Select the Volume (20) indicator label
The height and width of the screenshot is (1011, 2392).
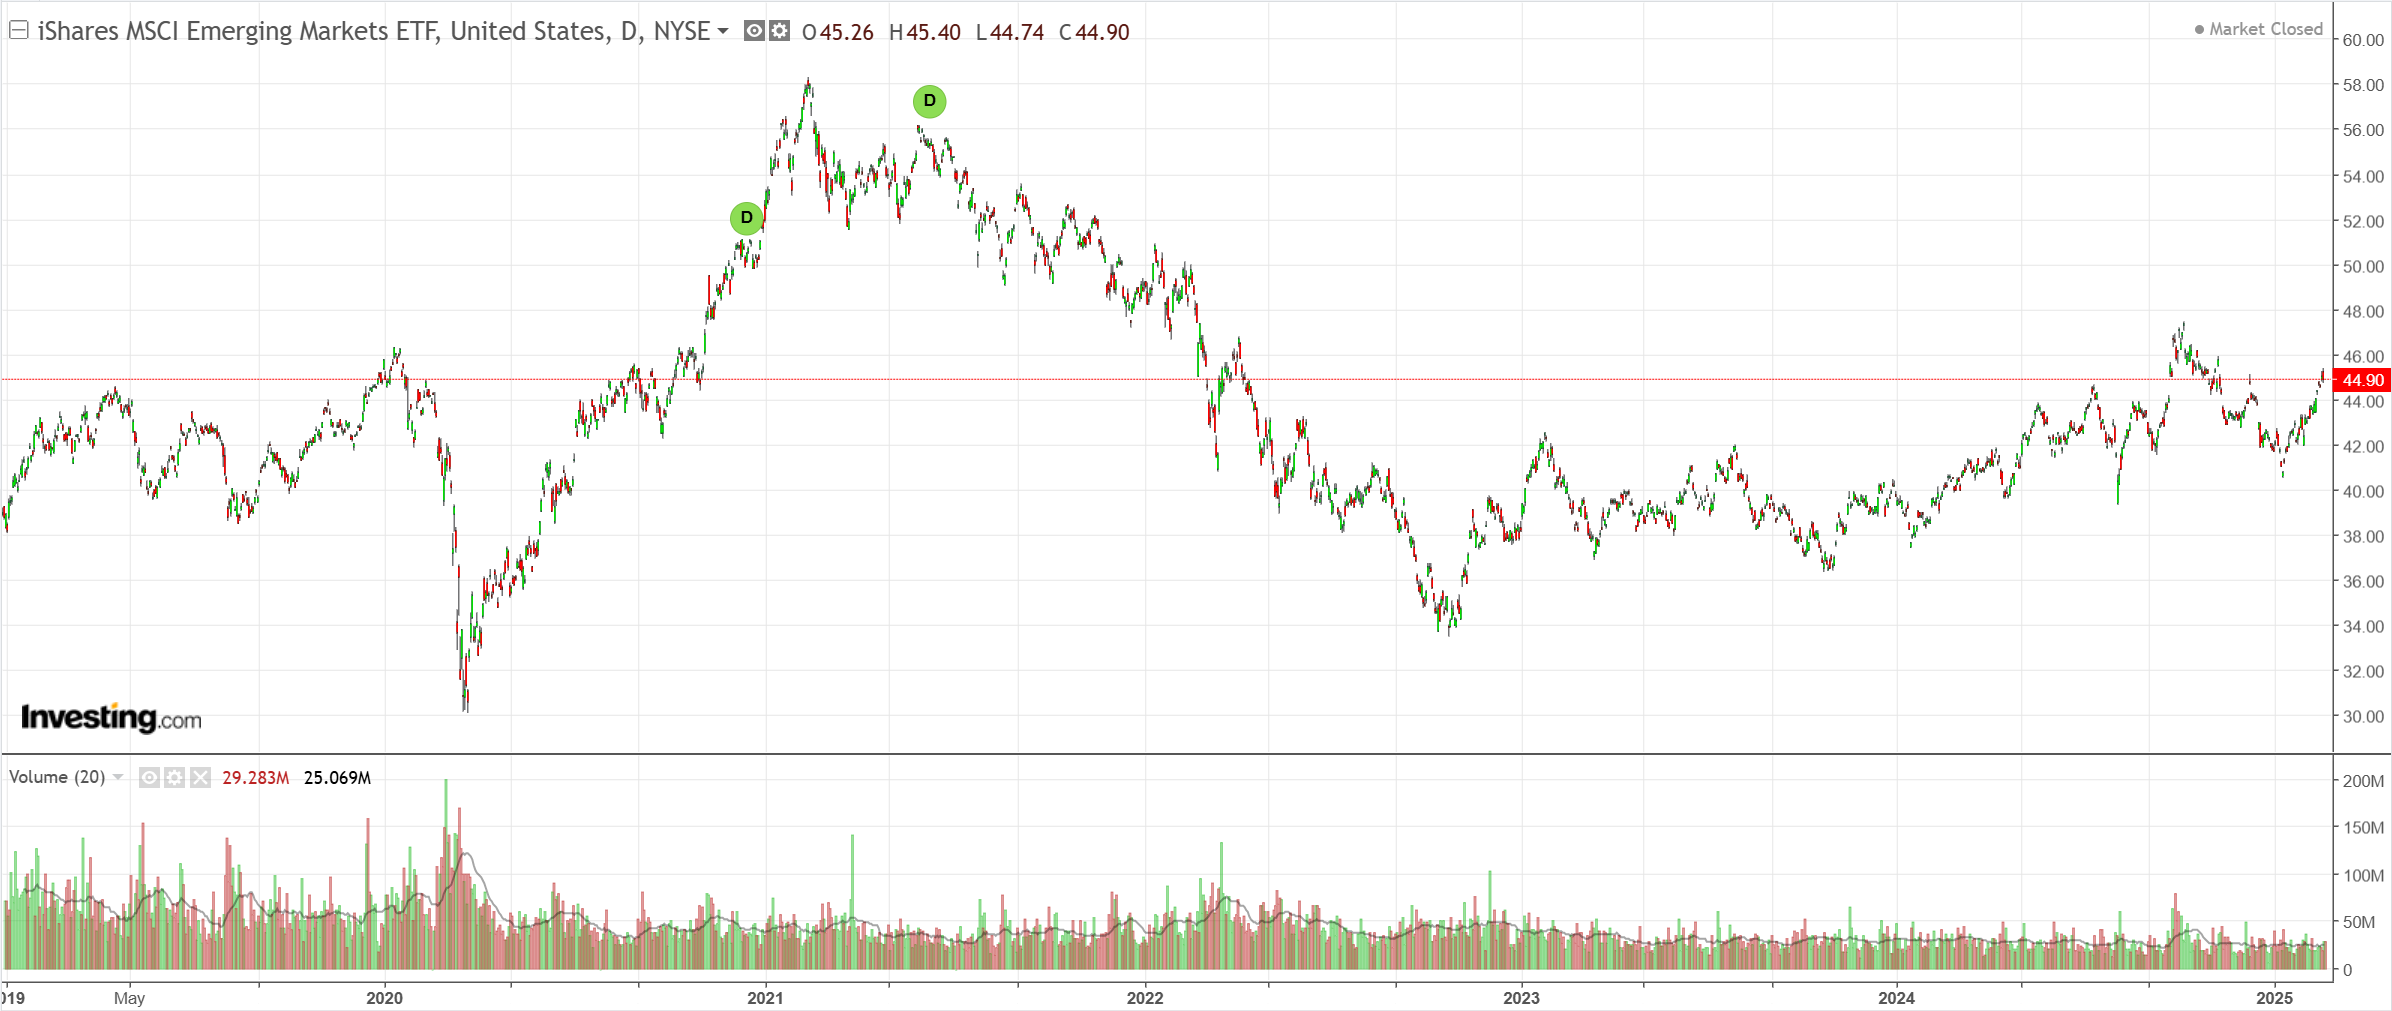click(x=57, y=777)
